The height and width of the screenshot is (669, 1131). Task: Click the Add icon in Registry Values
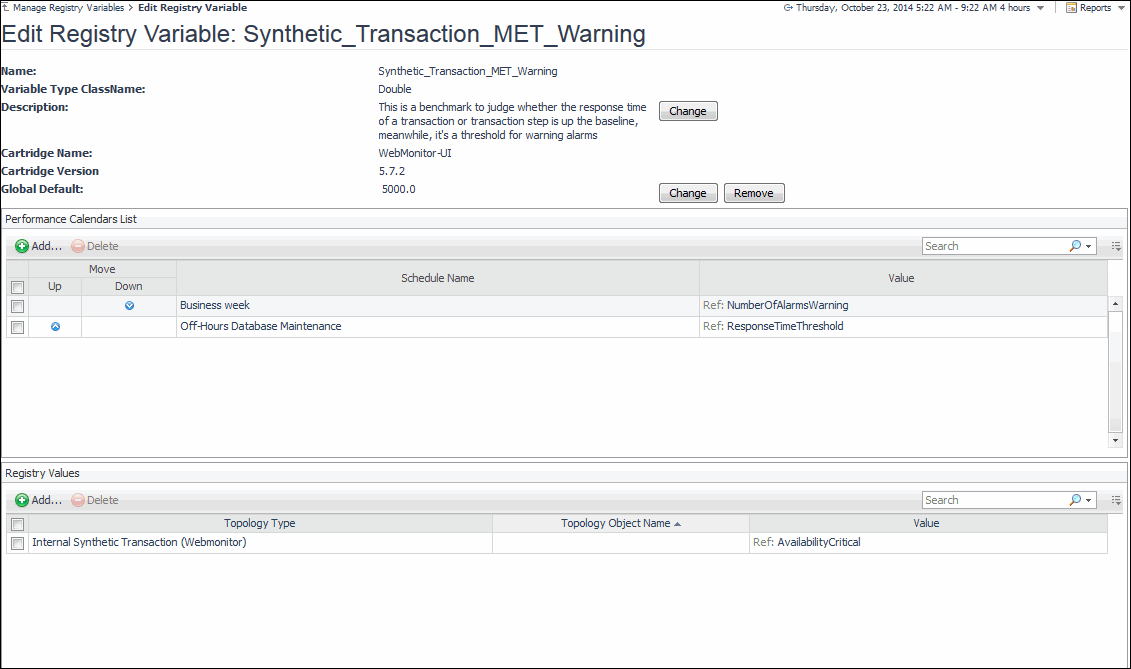coord(22,500)
